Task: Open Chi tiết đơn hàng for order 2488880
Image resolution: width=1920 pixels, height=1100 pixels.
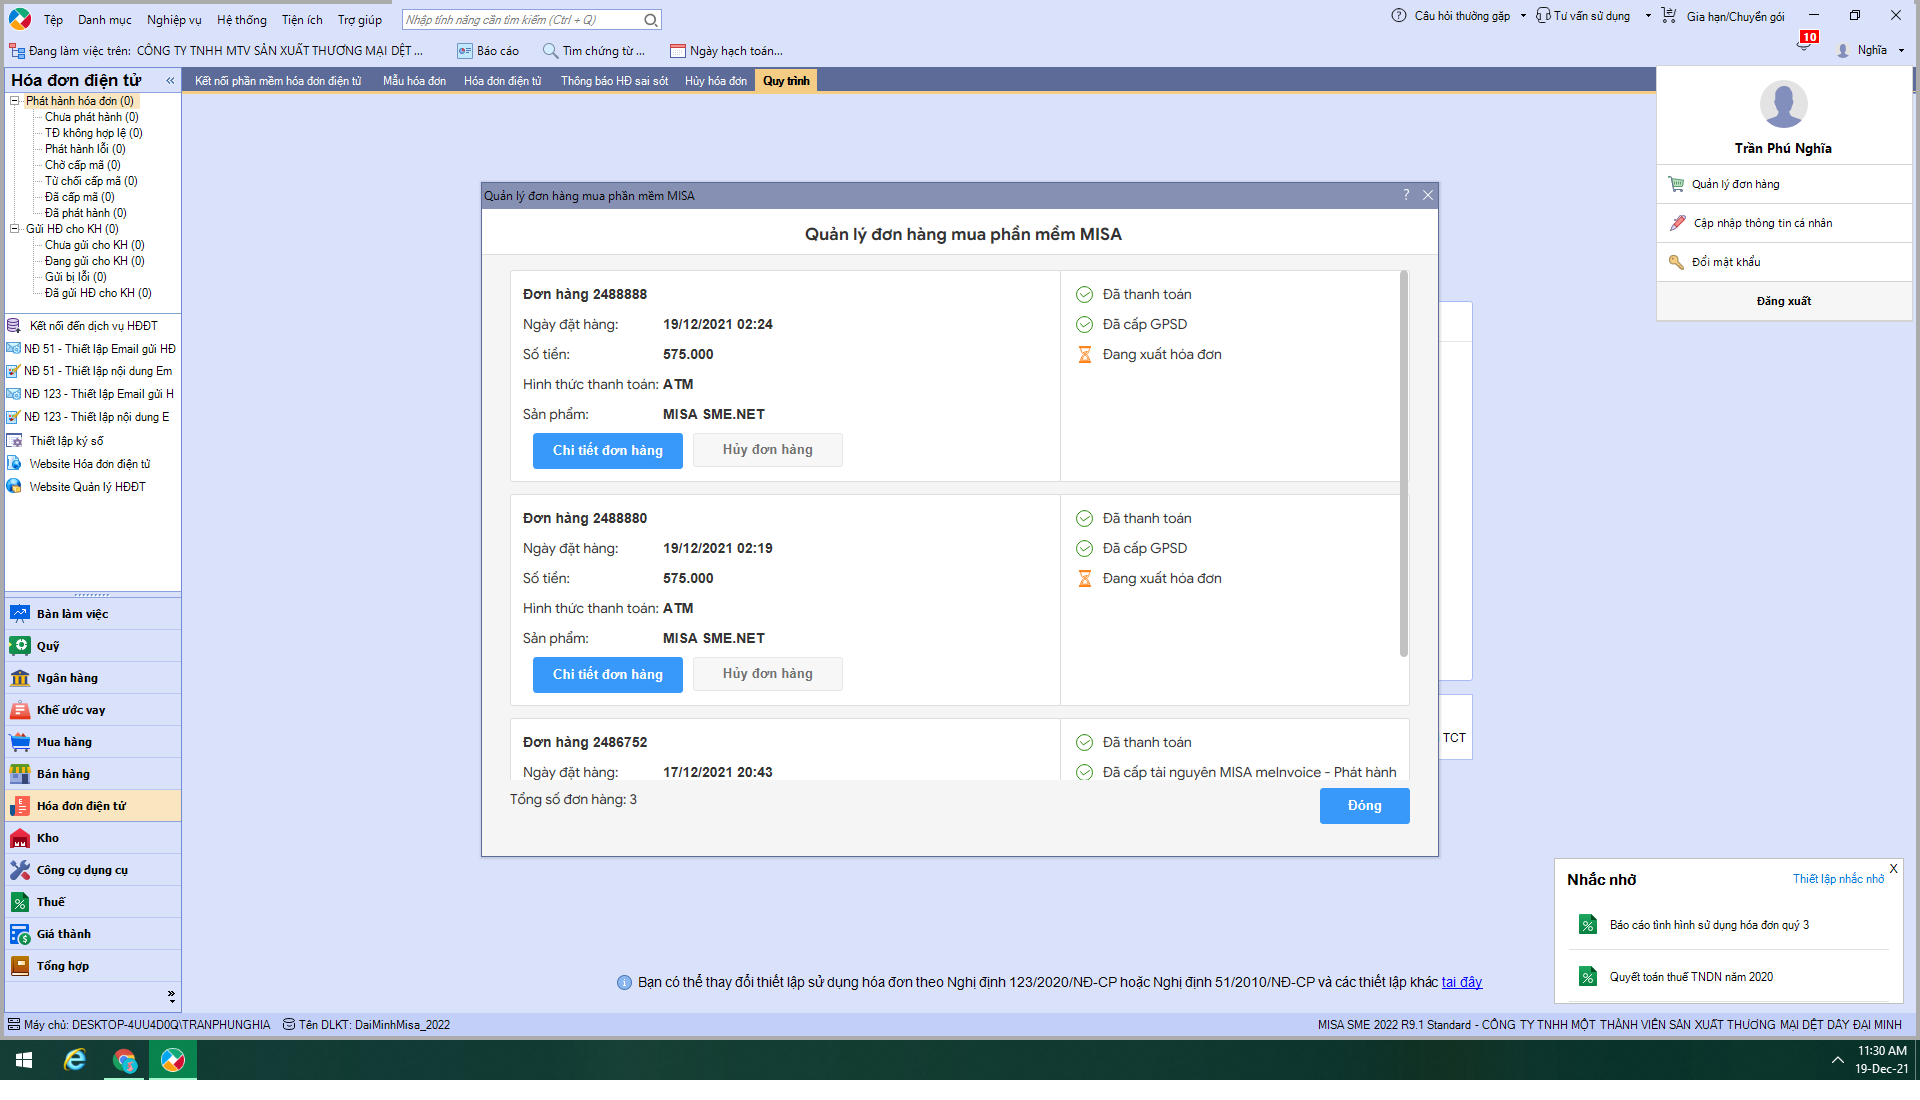Action: (x=608, y=674)
